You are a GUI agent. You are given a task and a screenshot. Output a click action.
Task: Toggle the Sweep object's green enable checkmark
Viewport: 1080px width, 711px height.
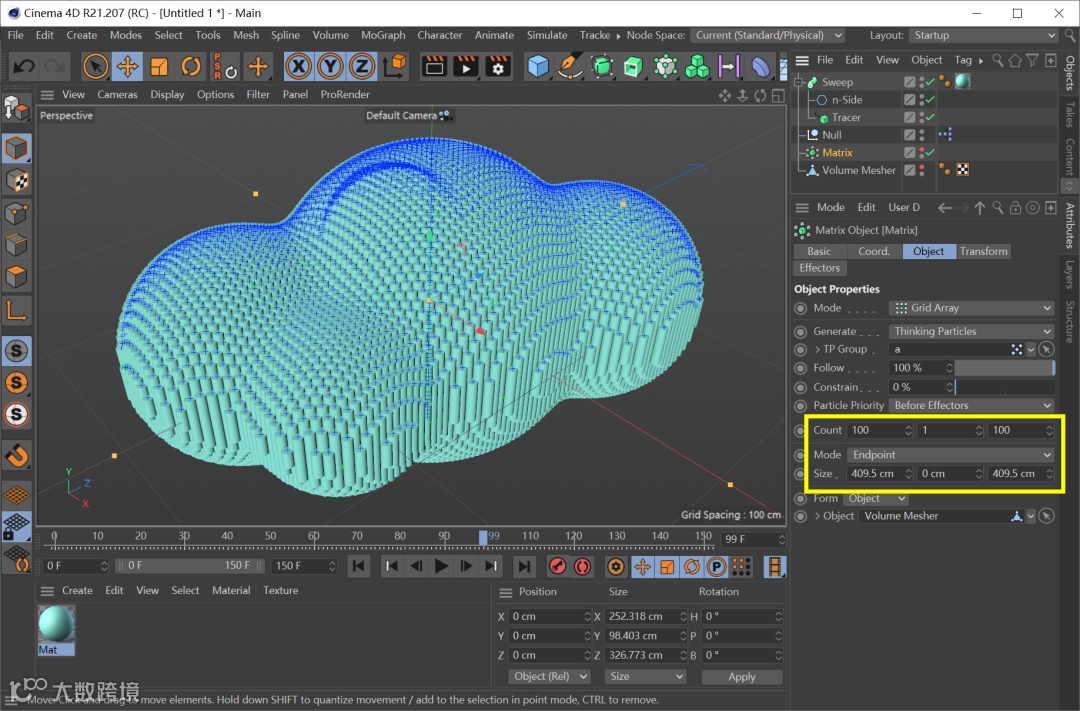click(930, 82)
